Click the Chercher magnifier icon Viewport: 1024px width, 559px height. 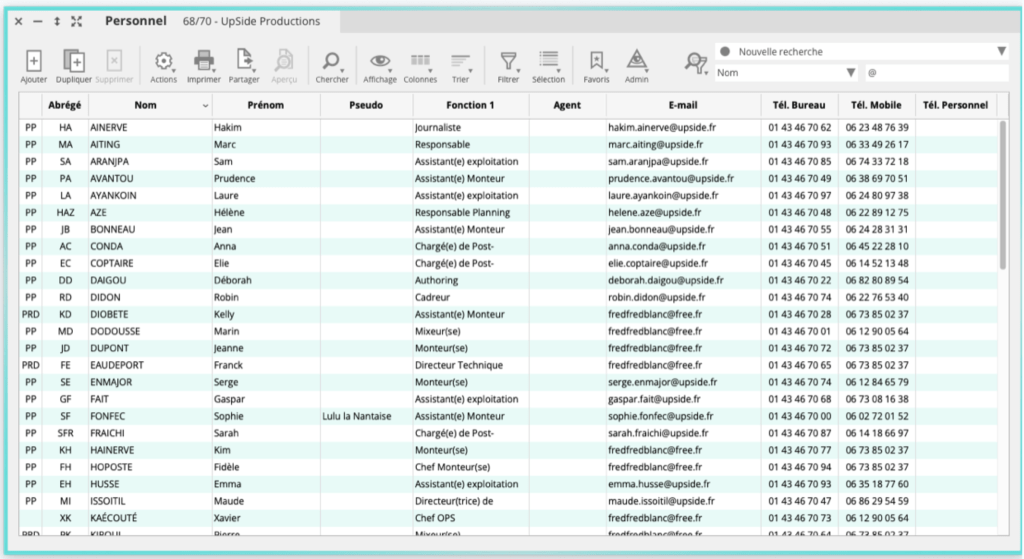tap(332, 62)
